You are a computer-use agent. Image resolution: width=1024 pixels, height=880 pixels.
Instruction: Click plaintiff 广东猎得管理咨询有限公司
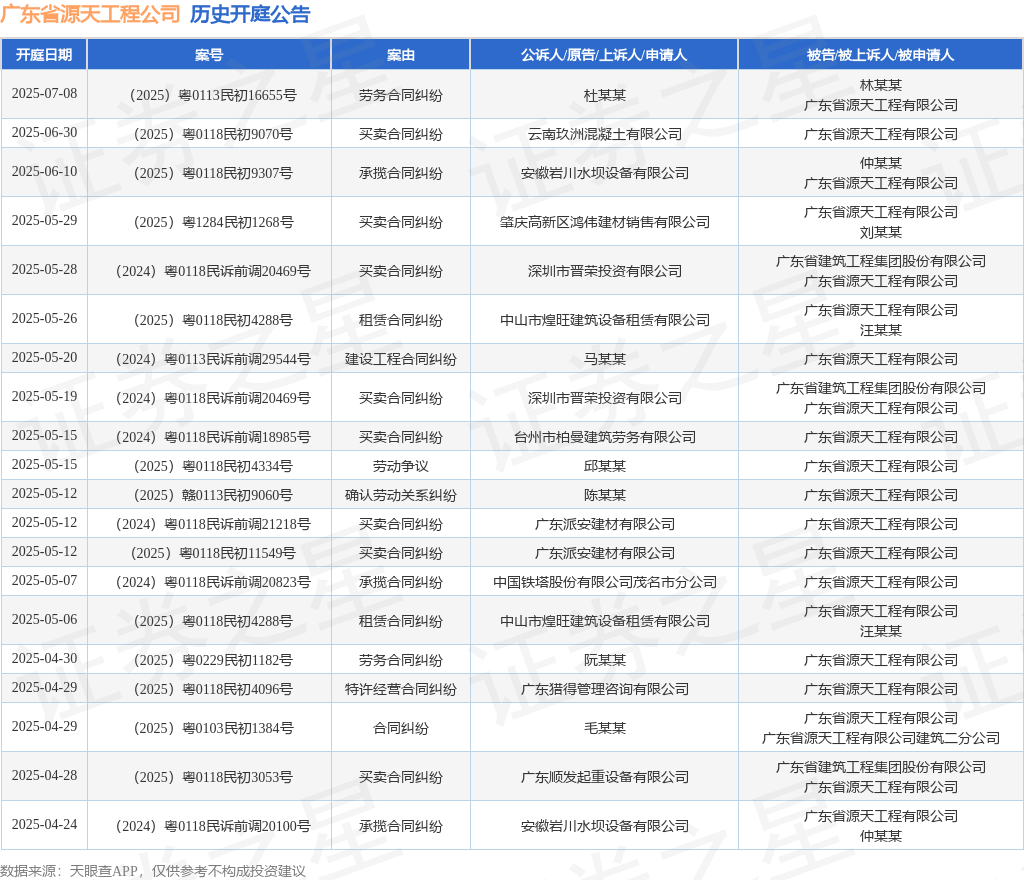[605, 690]
